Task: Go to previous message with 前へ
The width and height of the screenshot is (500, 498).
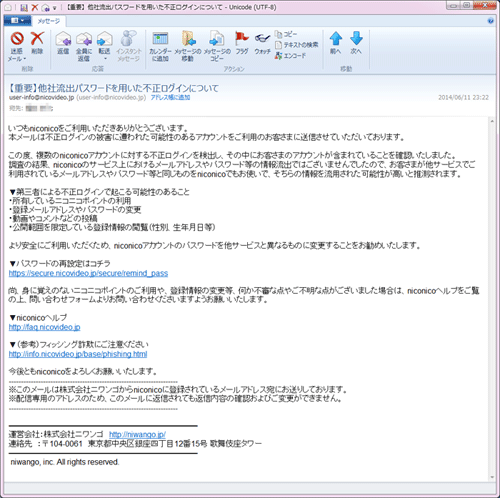Action: [335, 43]
